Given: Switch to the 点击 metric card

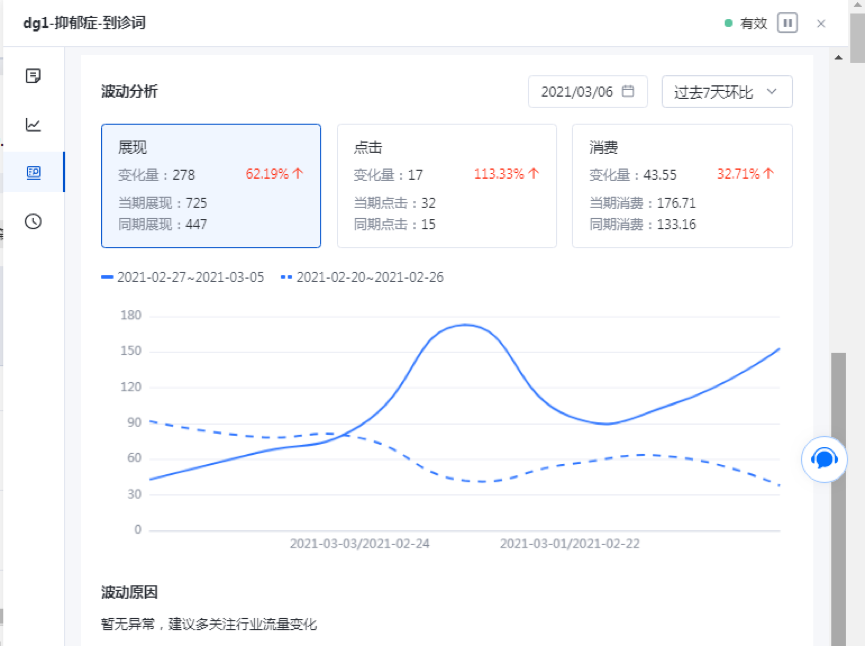Looking at the screenshot, I should [x=446, y=186].
